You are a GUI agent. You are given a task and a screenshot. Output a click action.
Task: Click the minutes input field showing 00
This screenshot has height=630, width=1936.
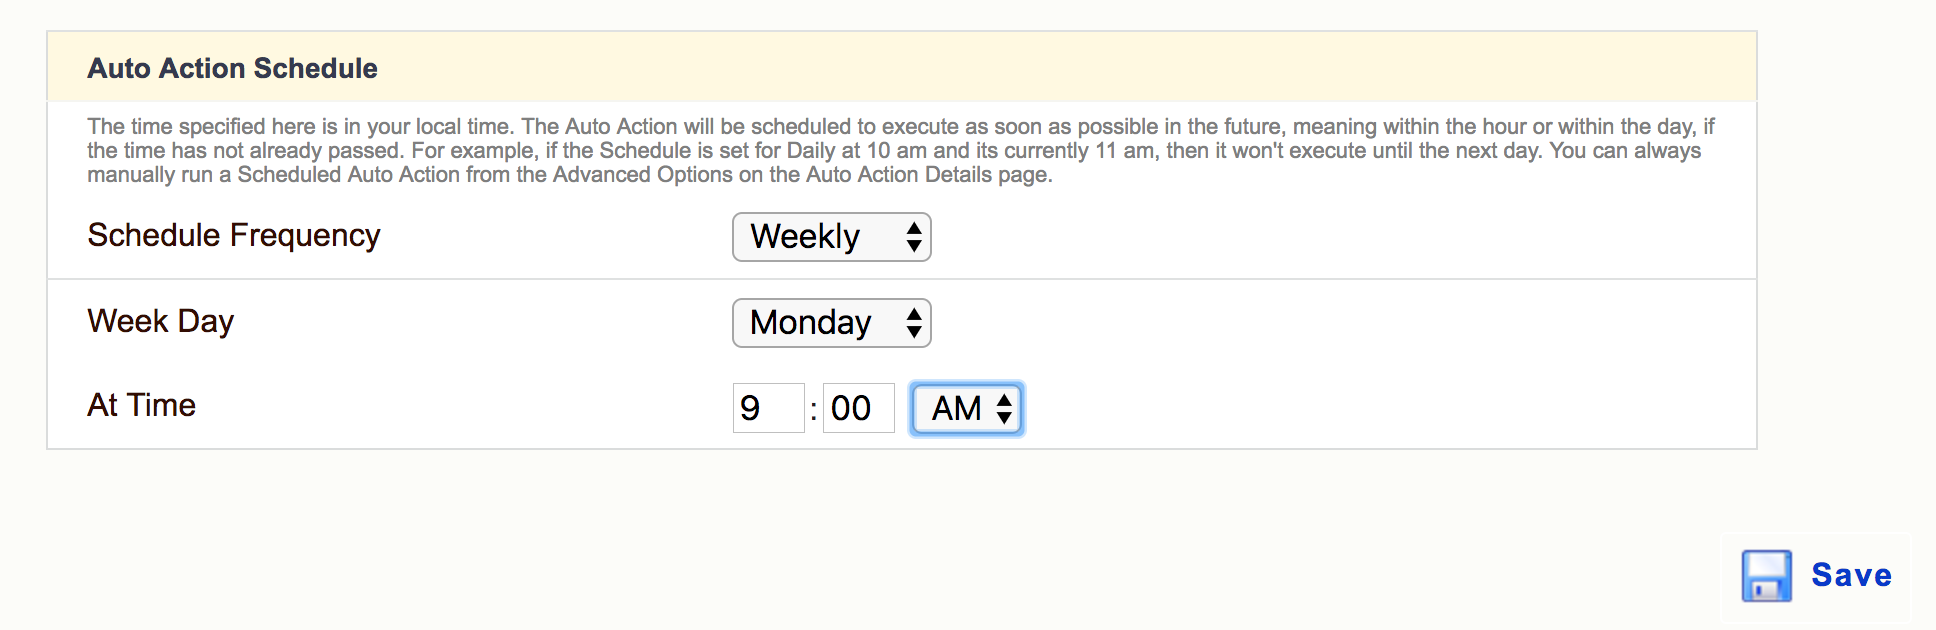point(858,408)
